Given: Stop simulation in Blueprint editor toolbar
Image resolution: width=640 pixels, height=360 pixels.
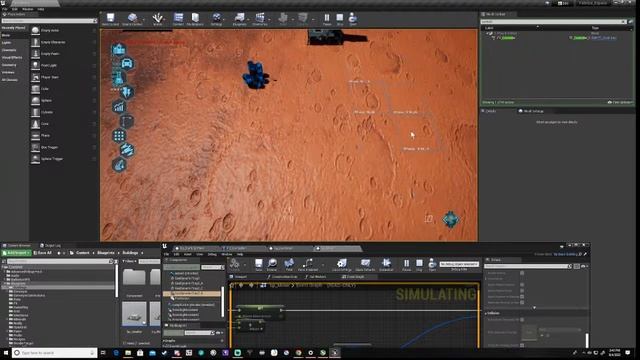Looking at the screenshot, I should 419,265.
